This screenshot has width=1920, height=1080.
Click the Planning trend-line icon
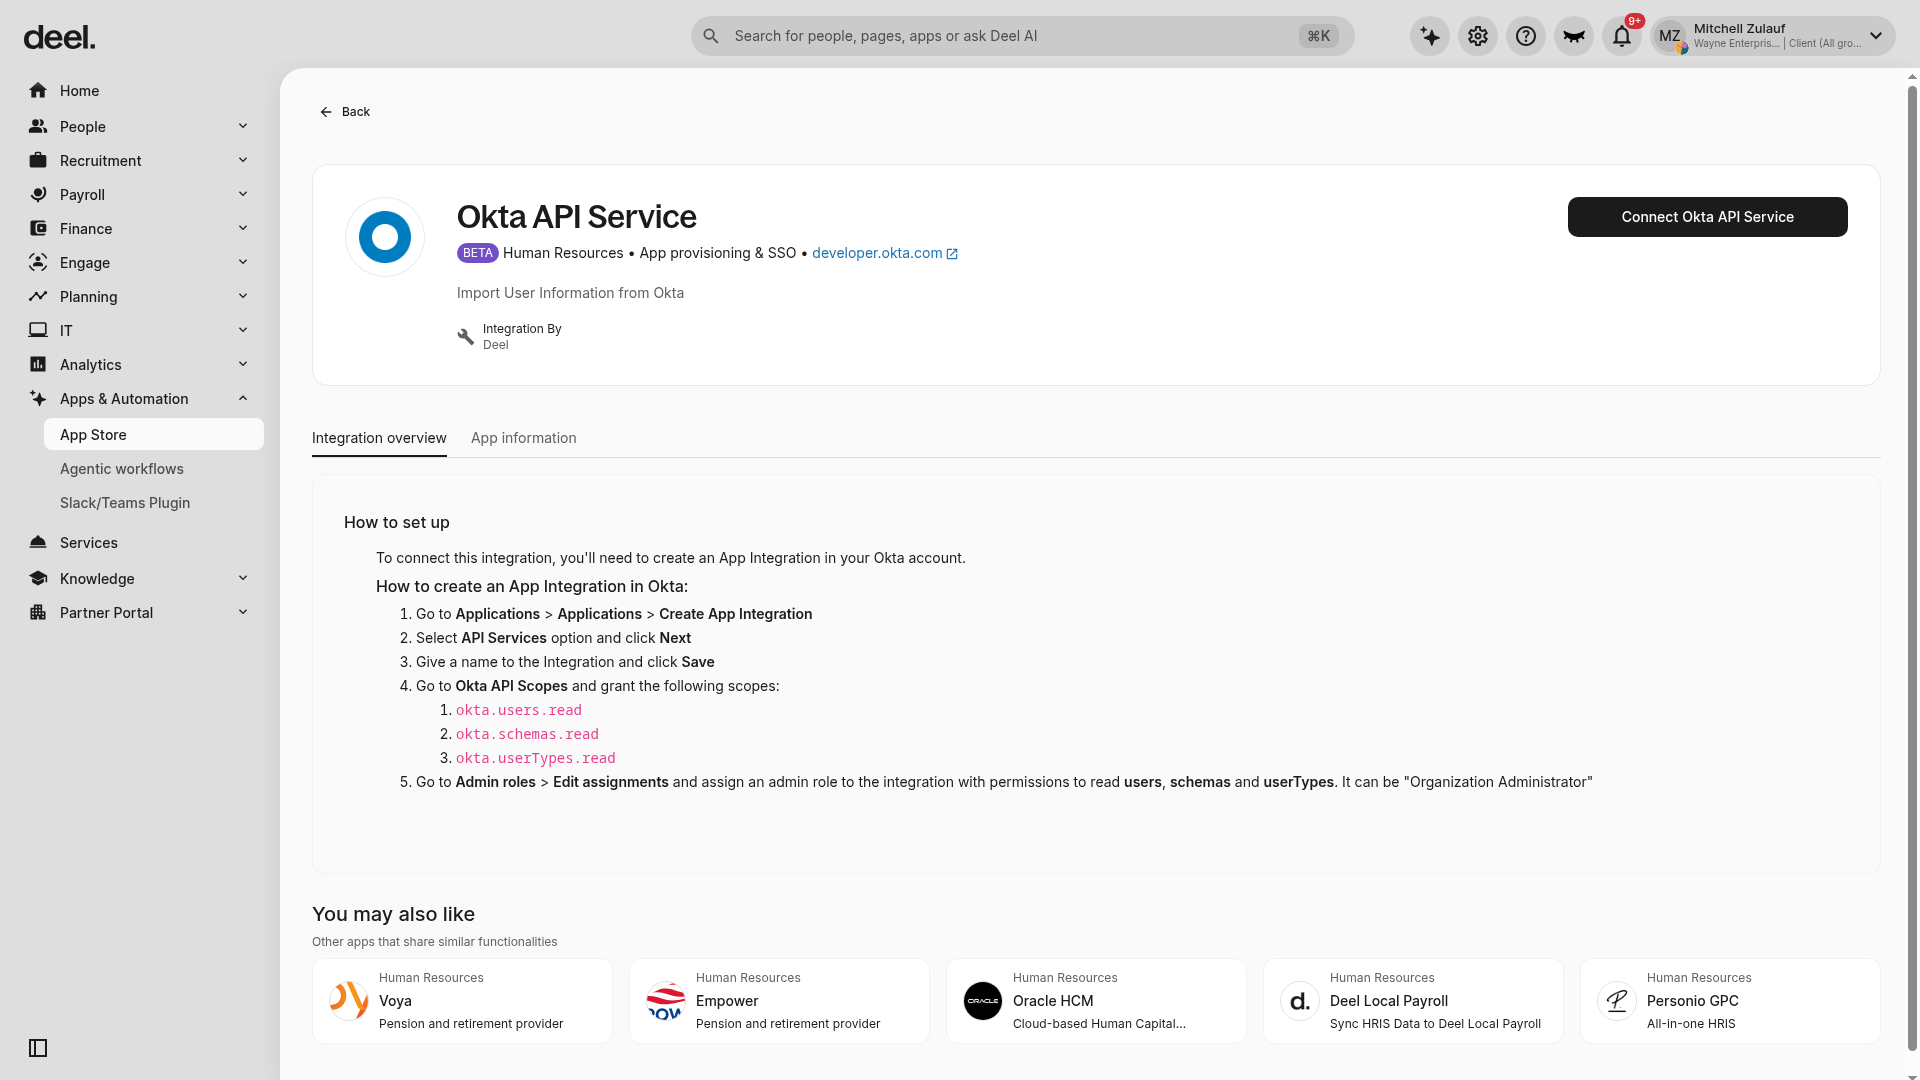(38, 297)
